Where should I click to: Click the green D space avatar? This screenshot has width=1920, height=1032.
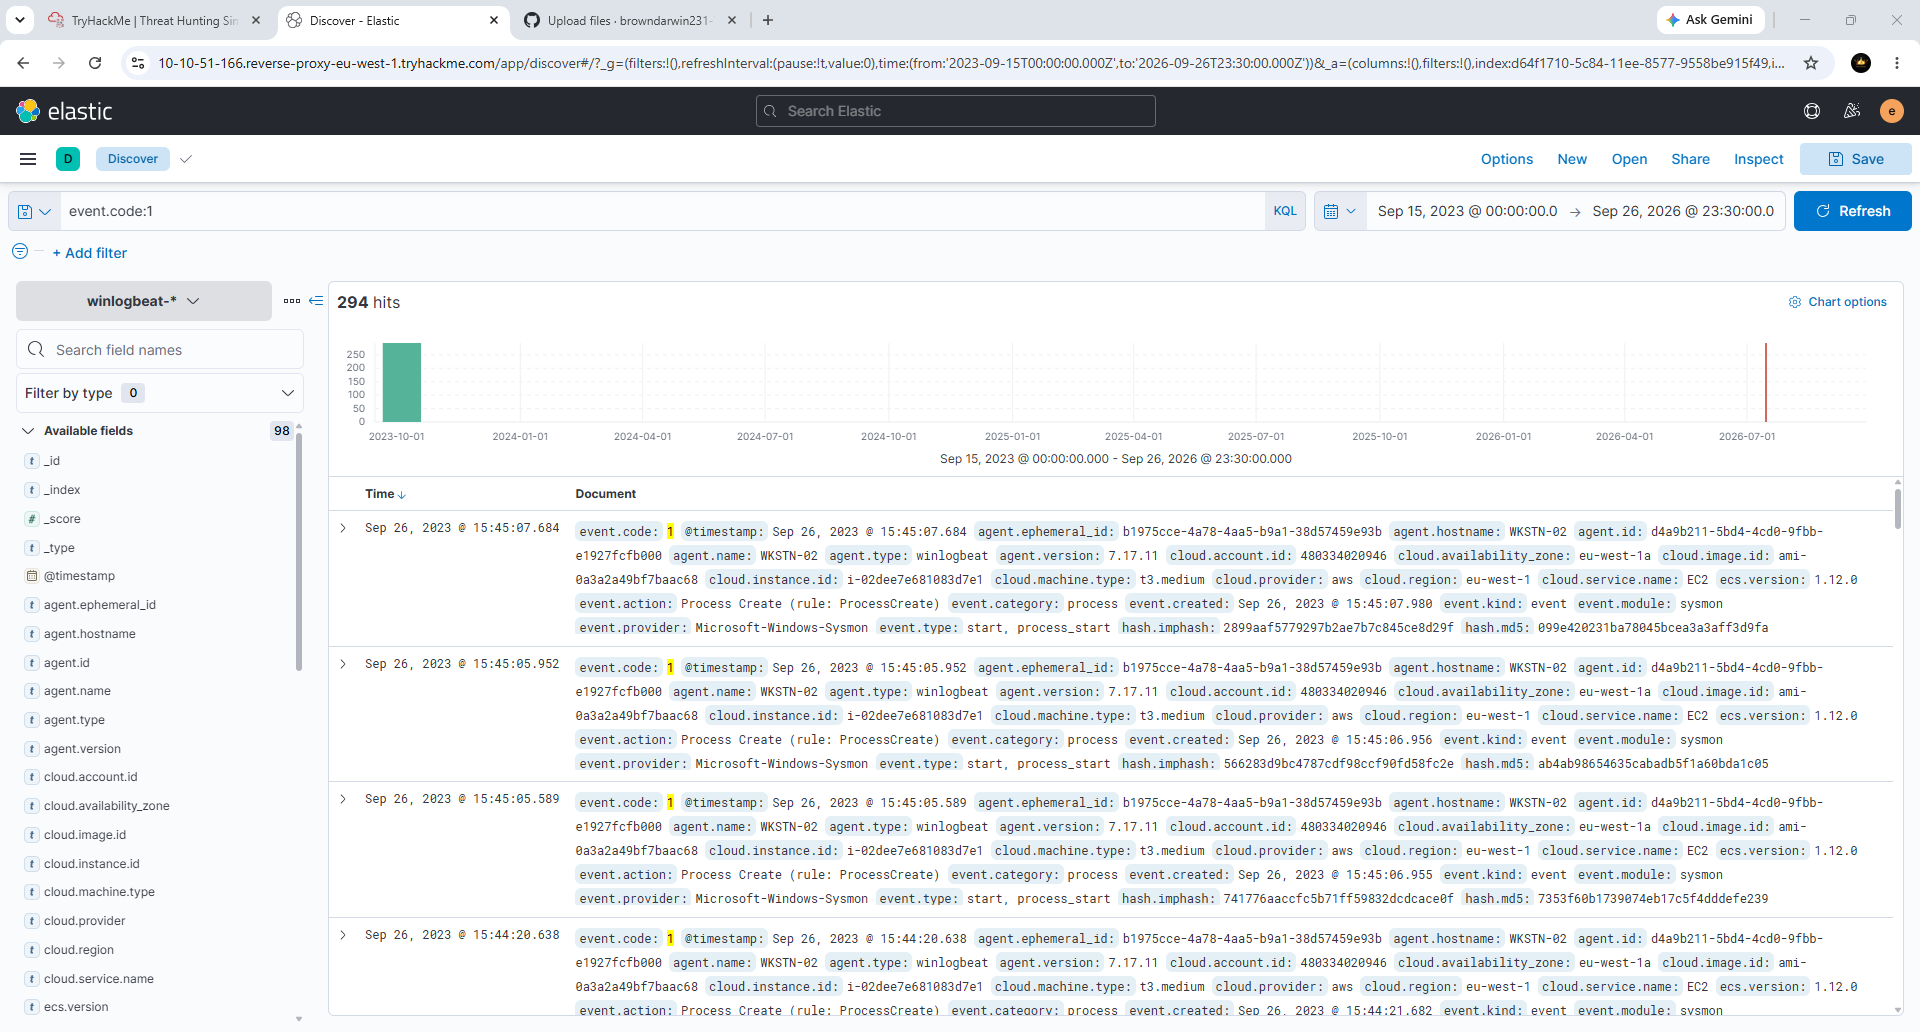tap(68, 159)
